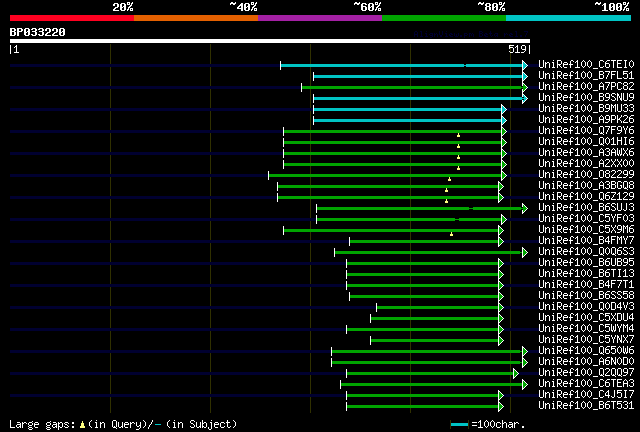Select the UniRef100_Q01HI6 label

tap(586, 141)
